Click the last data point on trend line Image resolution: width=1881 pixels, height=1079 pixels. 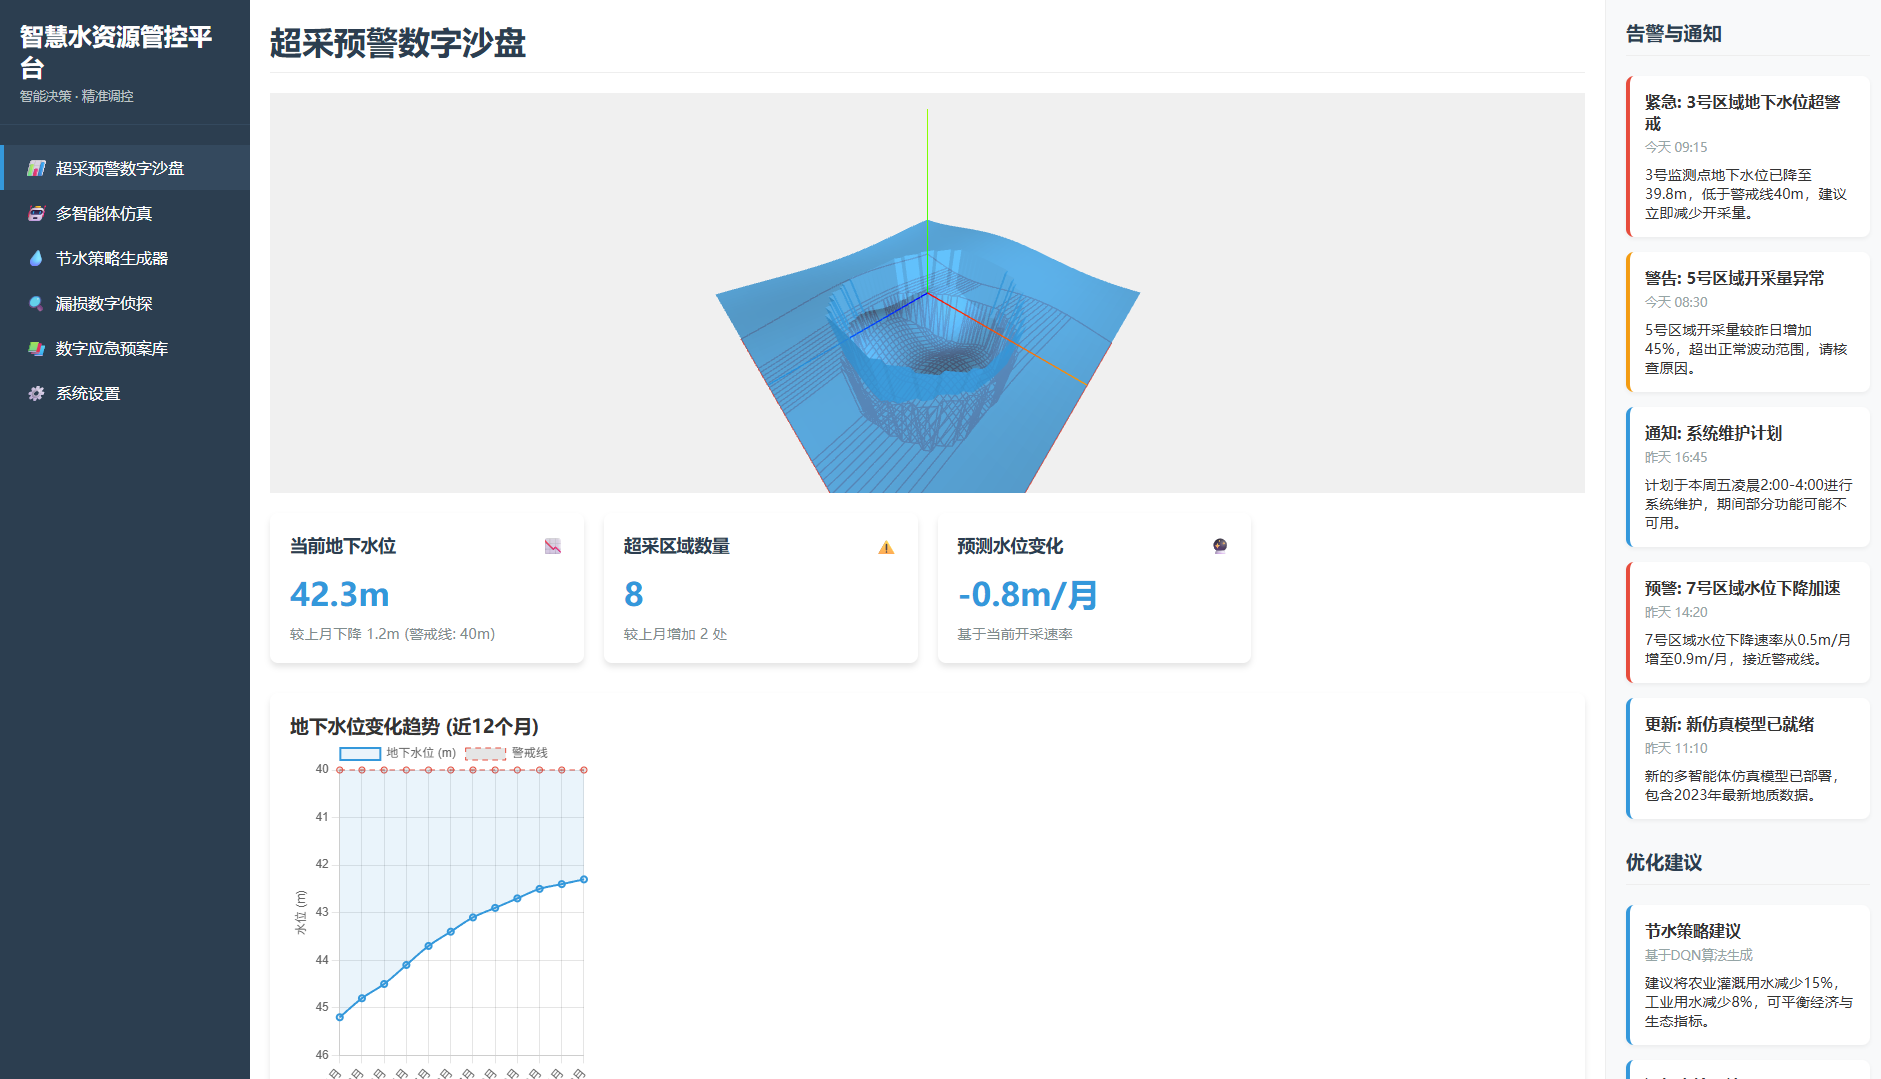tap(584, 879)
